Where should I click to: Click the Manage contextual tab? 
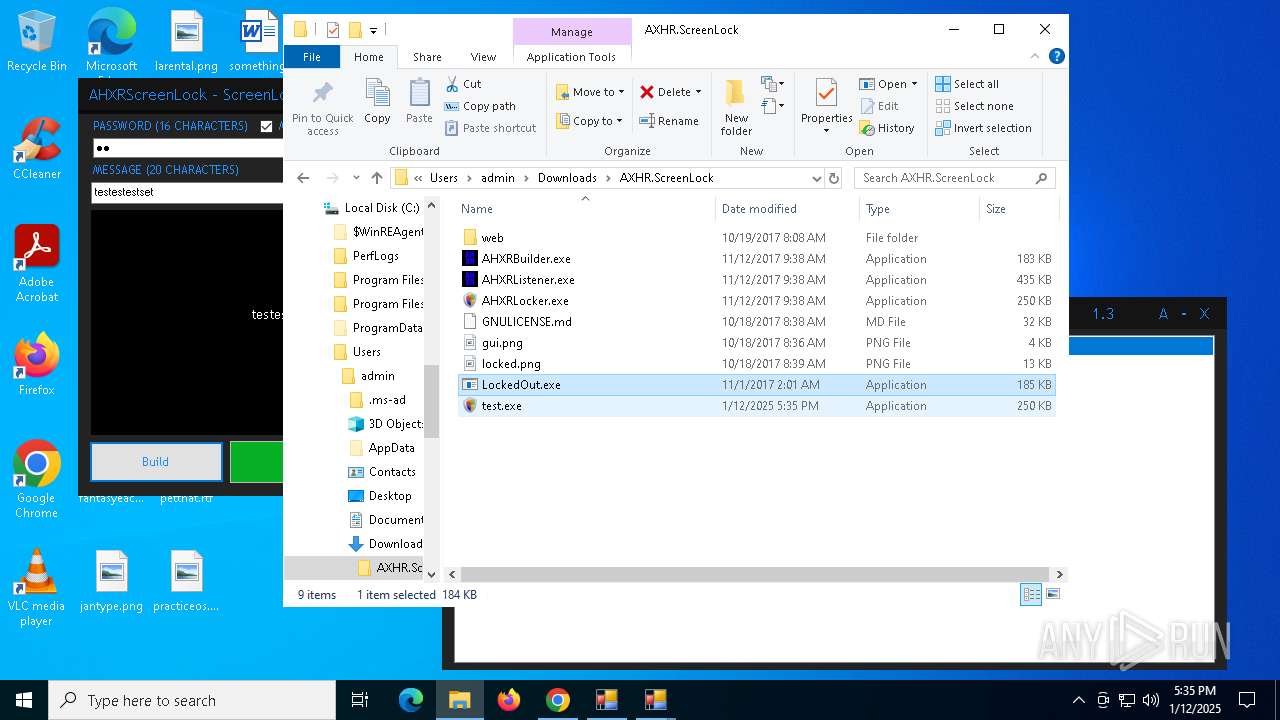click(x=571, y=32)
